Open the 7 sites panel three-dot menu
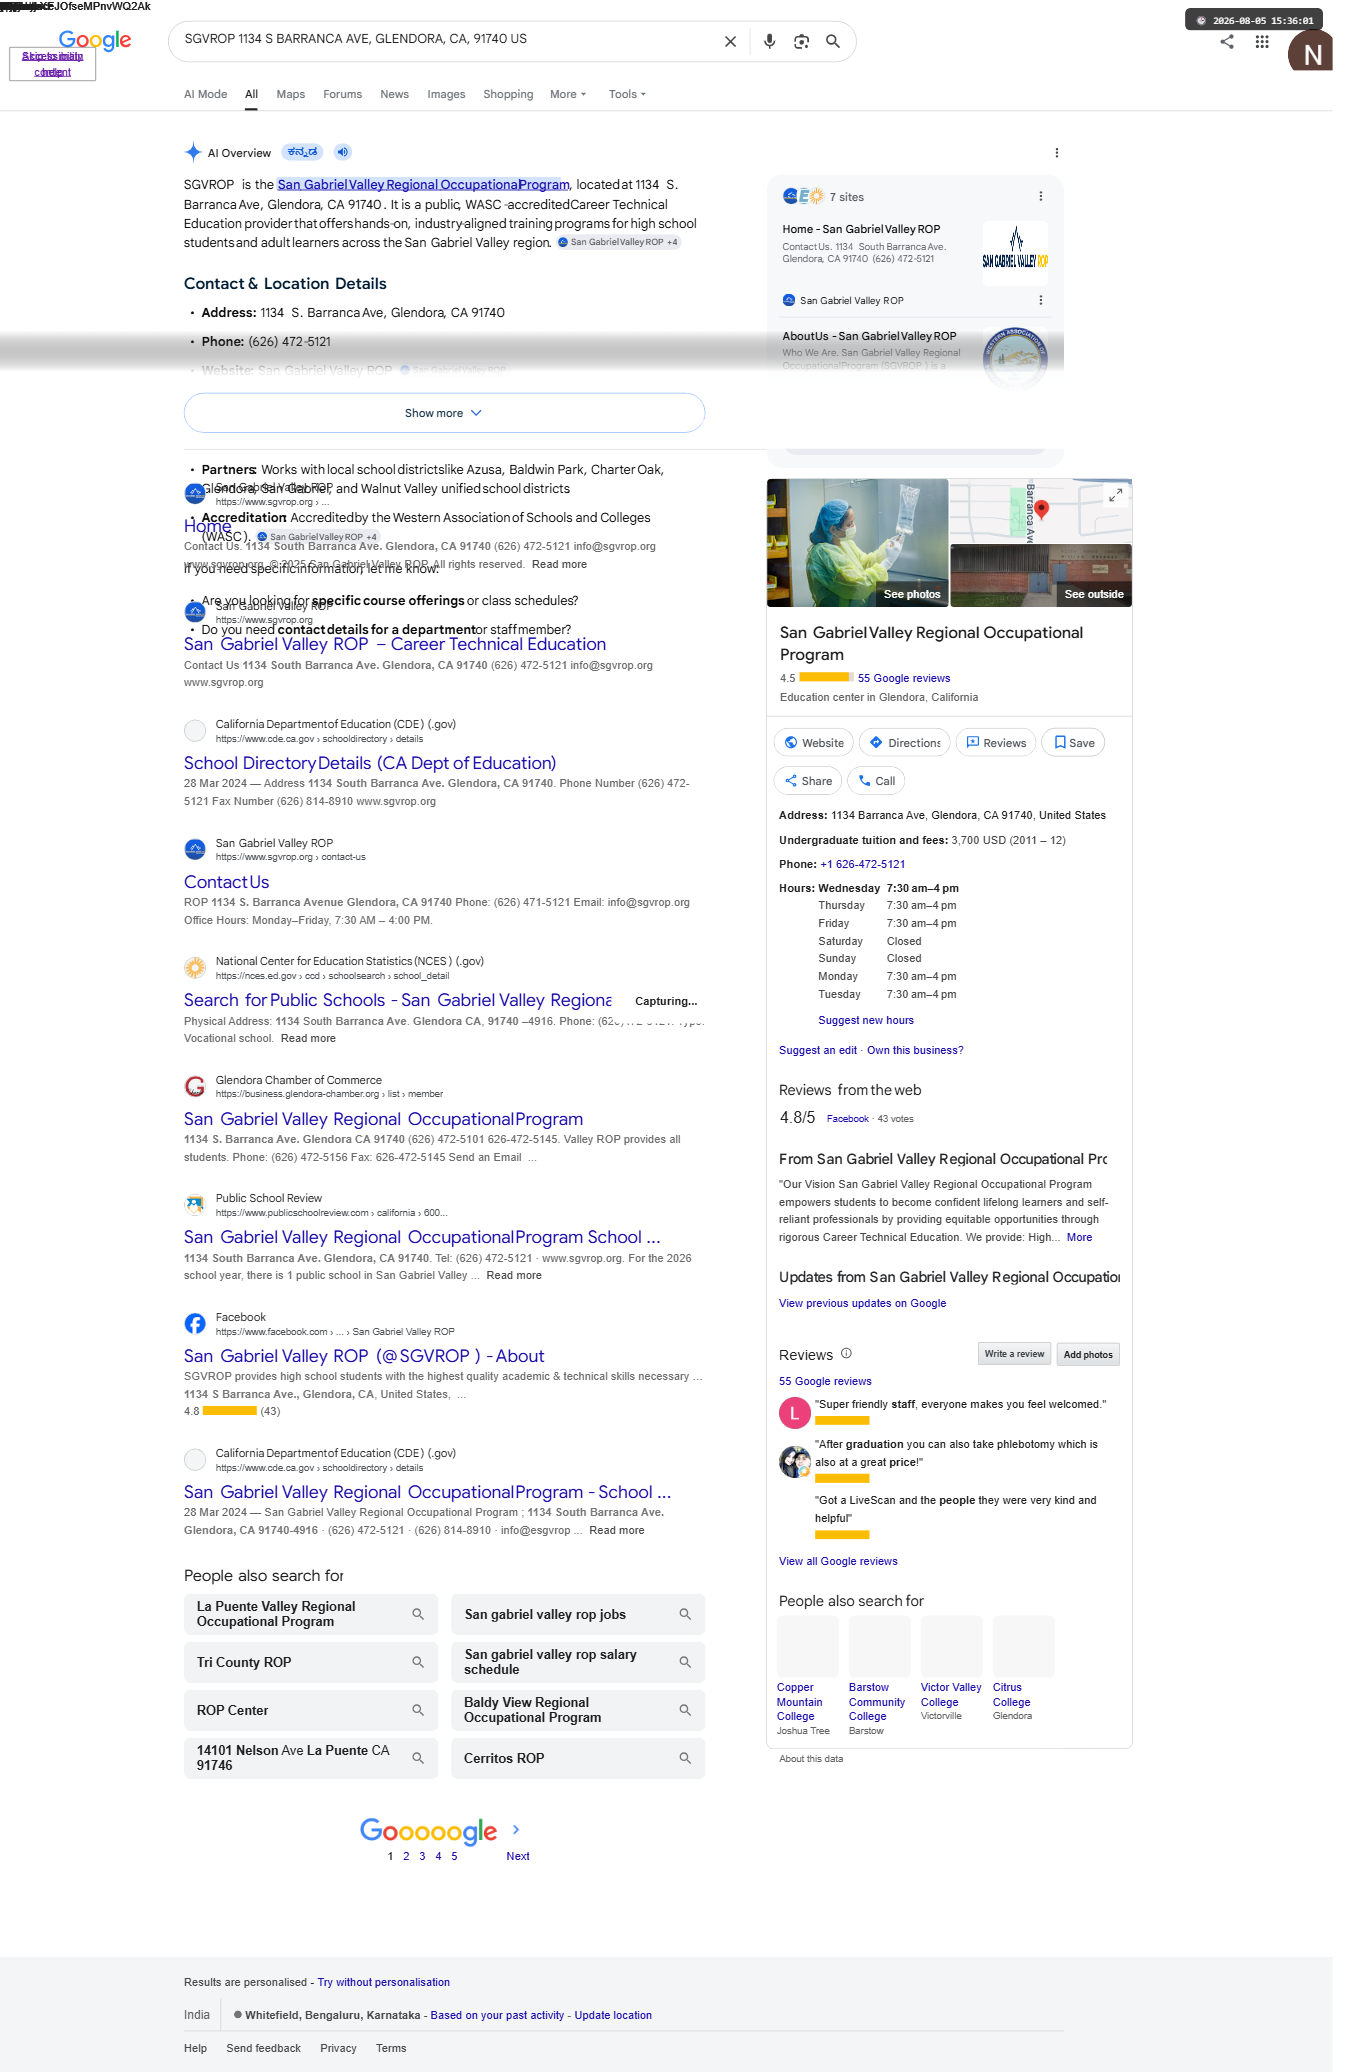The image size is (1348, 2072). point(1040,197)
